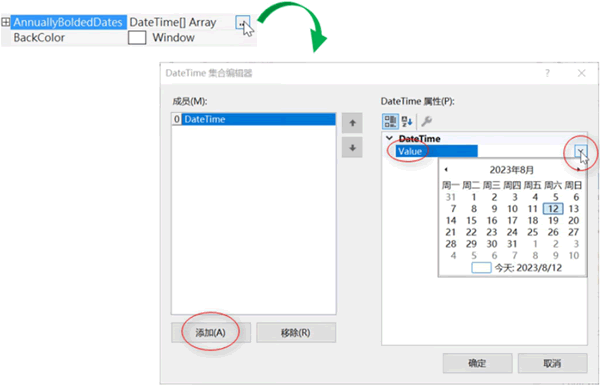Click the 添加(A) add button
Image resolution: width=600 pixels, height=386 pixels.
tap(211, 332)
